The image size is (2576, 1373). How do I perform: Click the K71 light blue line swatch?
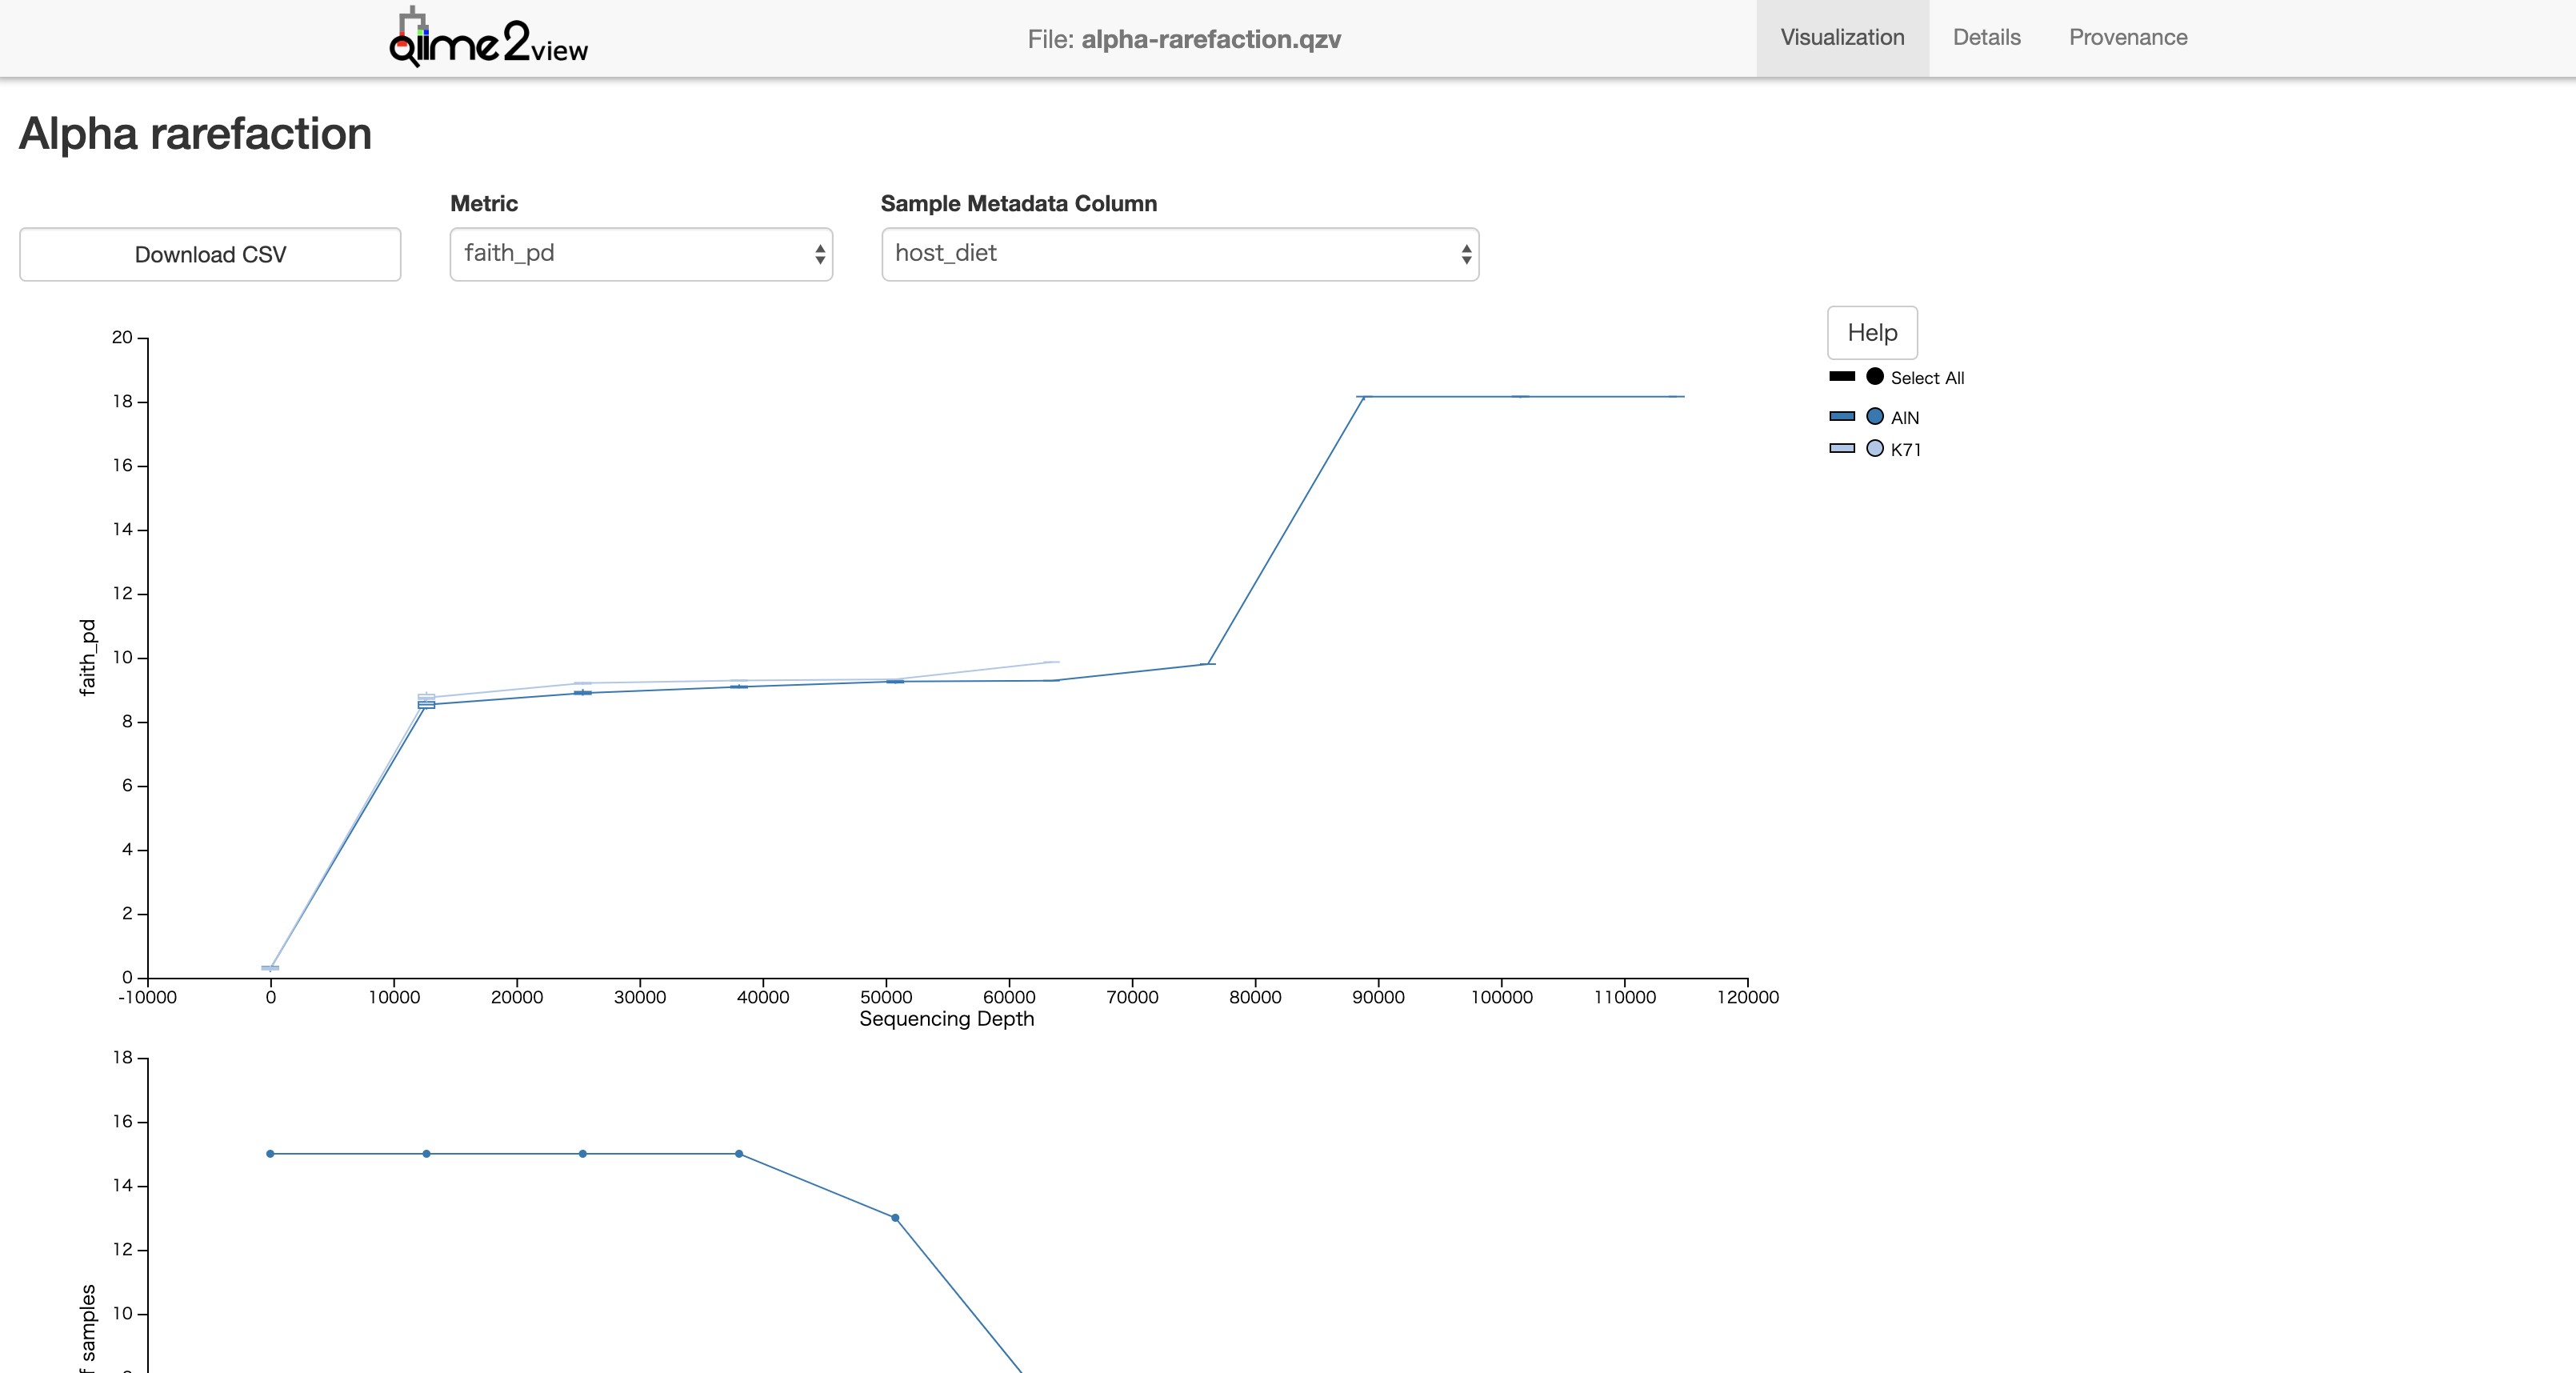coord(1841,448)
